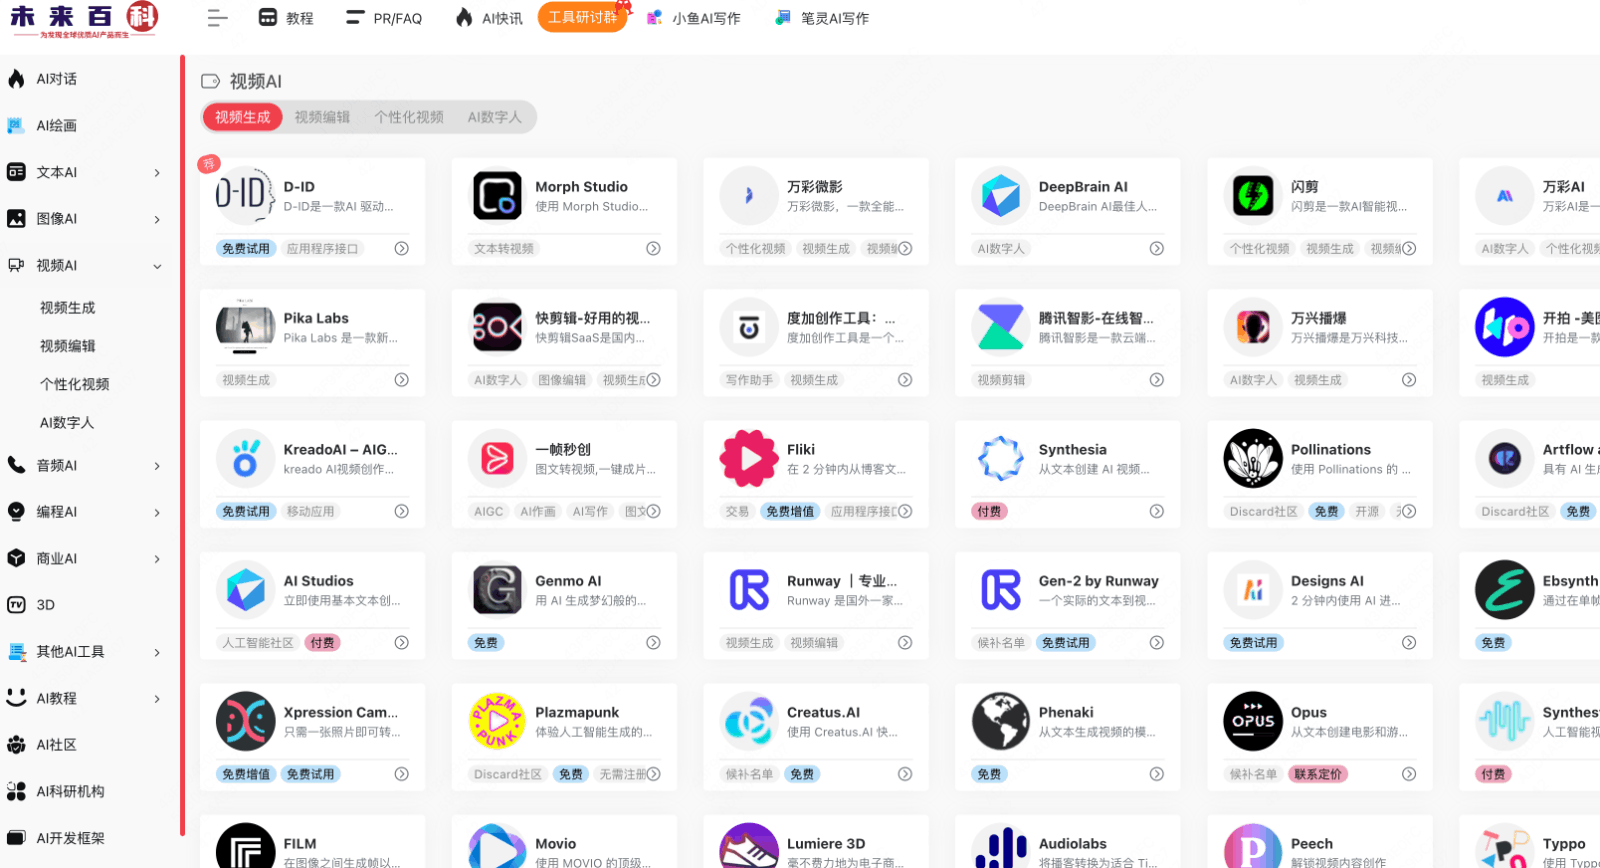Select the Xpression Camera icon

click(245, 721)
